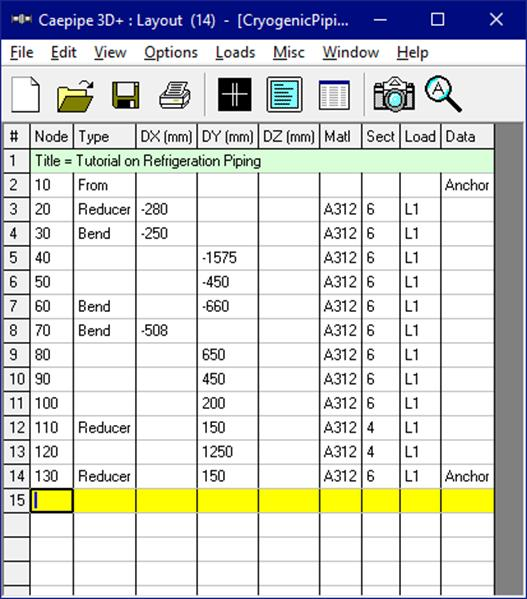Viewport: 527px width, 599px height.
Task: Open the File menu
Action: (22, 52)
